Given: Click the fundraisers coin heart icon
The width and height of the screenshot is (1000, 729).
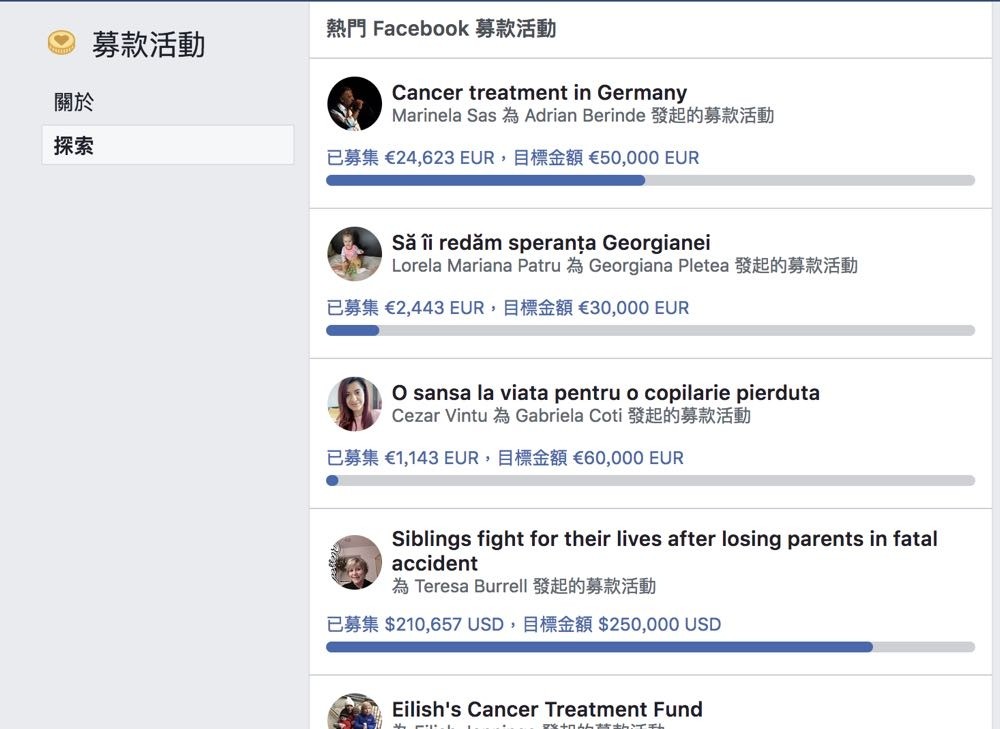Looking at the screenshot, I should pyautogui.click(x=62, y=43).
